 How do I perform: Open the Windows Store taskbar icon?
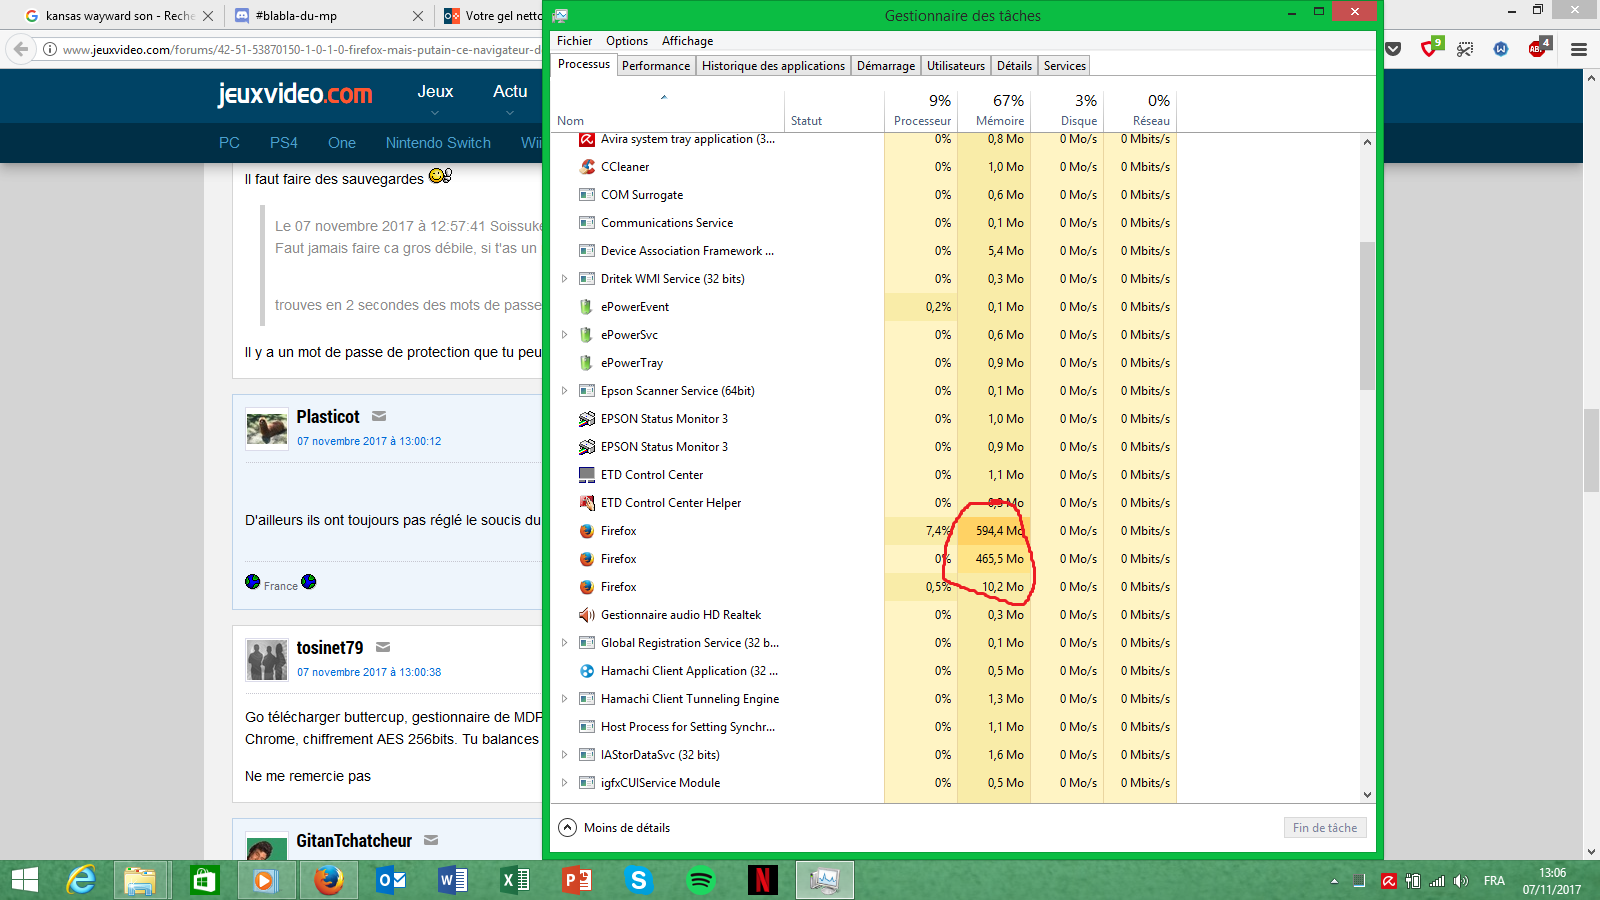(x=204, y=880)
